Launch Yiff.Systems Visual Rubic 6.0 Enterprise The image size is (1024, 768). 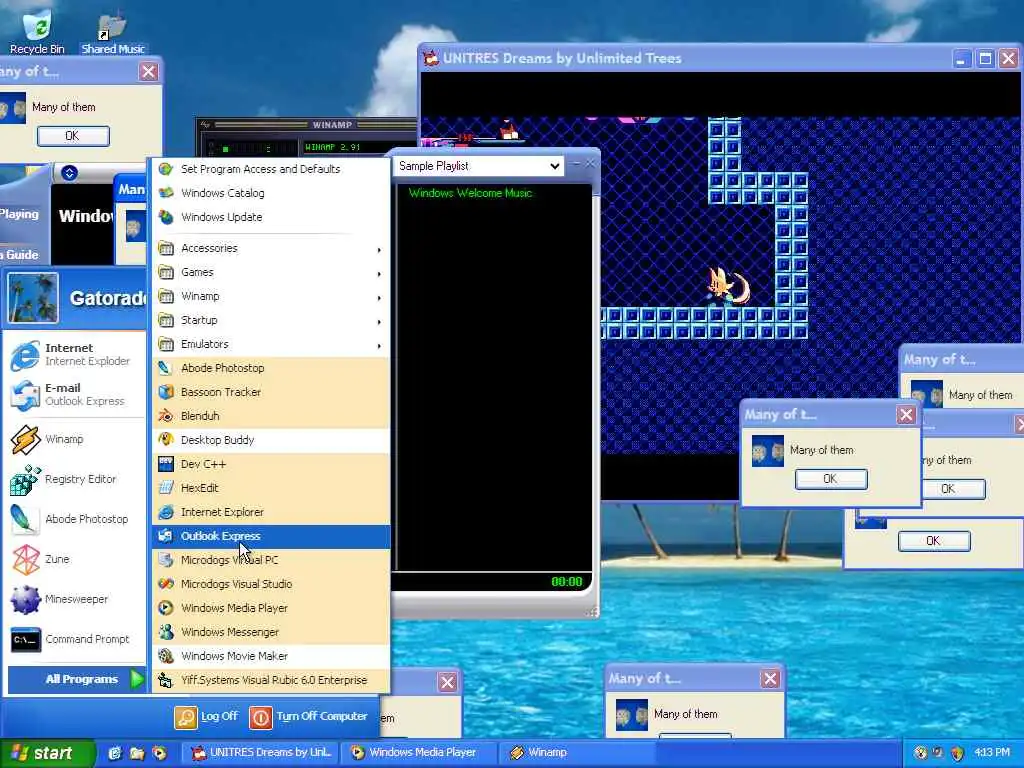coord(271,680)
